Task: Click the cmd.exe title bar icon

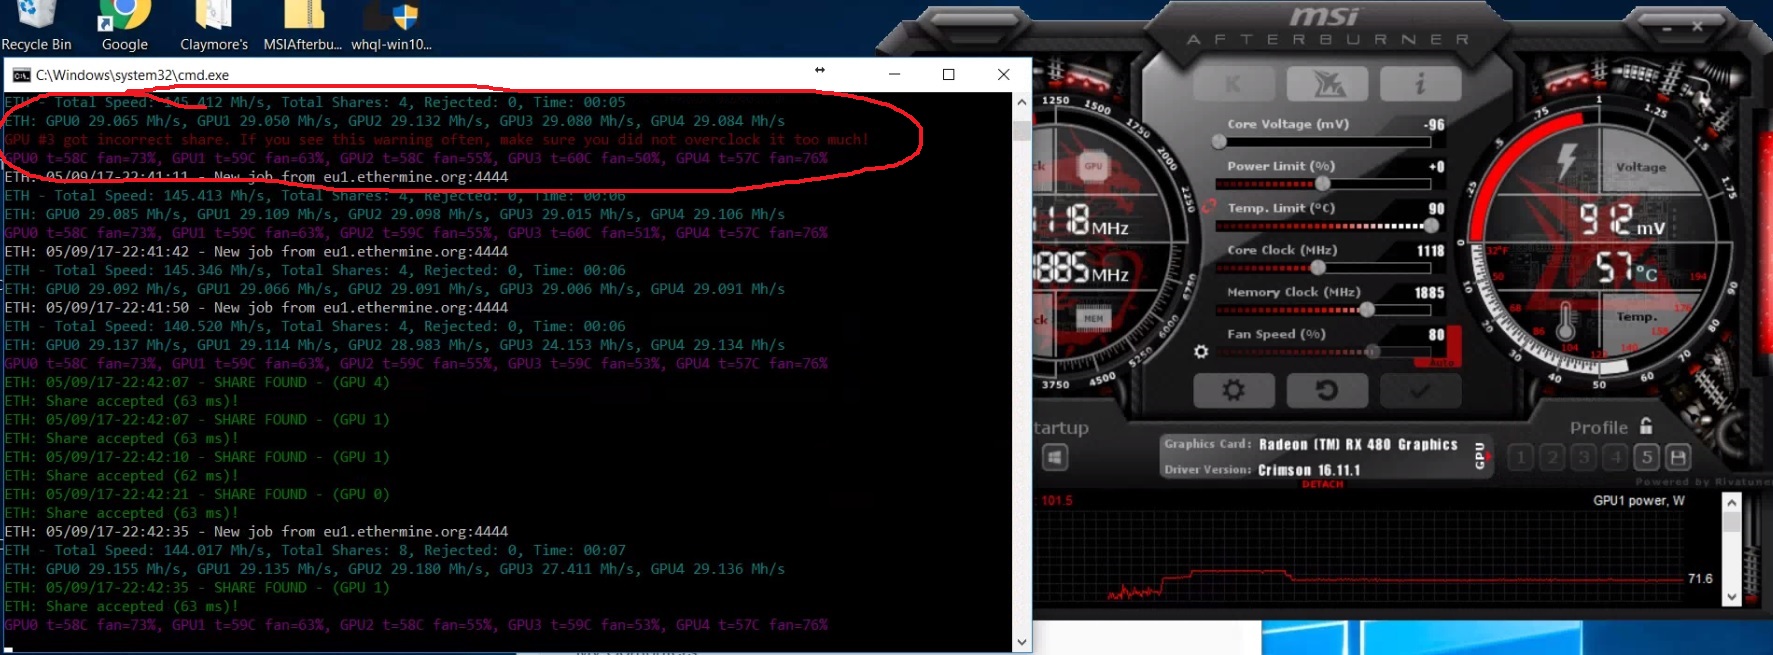Action: pos(21,75)
